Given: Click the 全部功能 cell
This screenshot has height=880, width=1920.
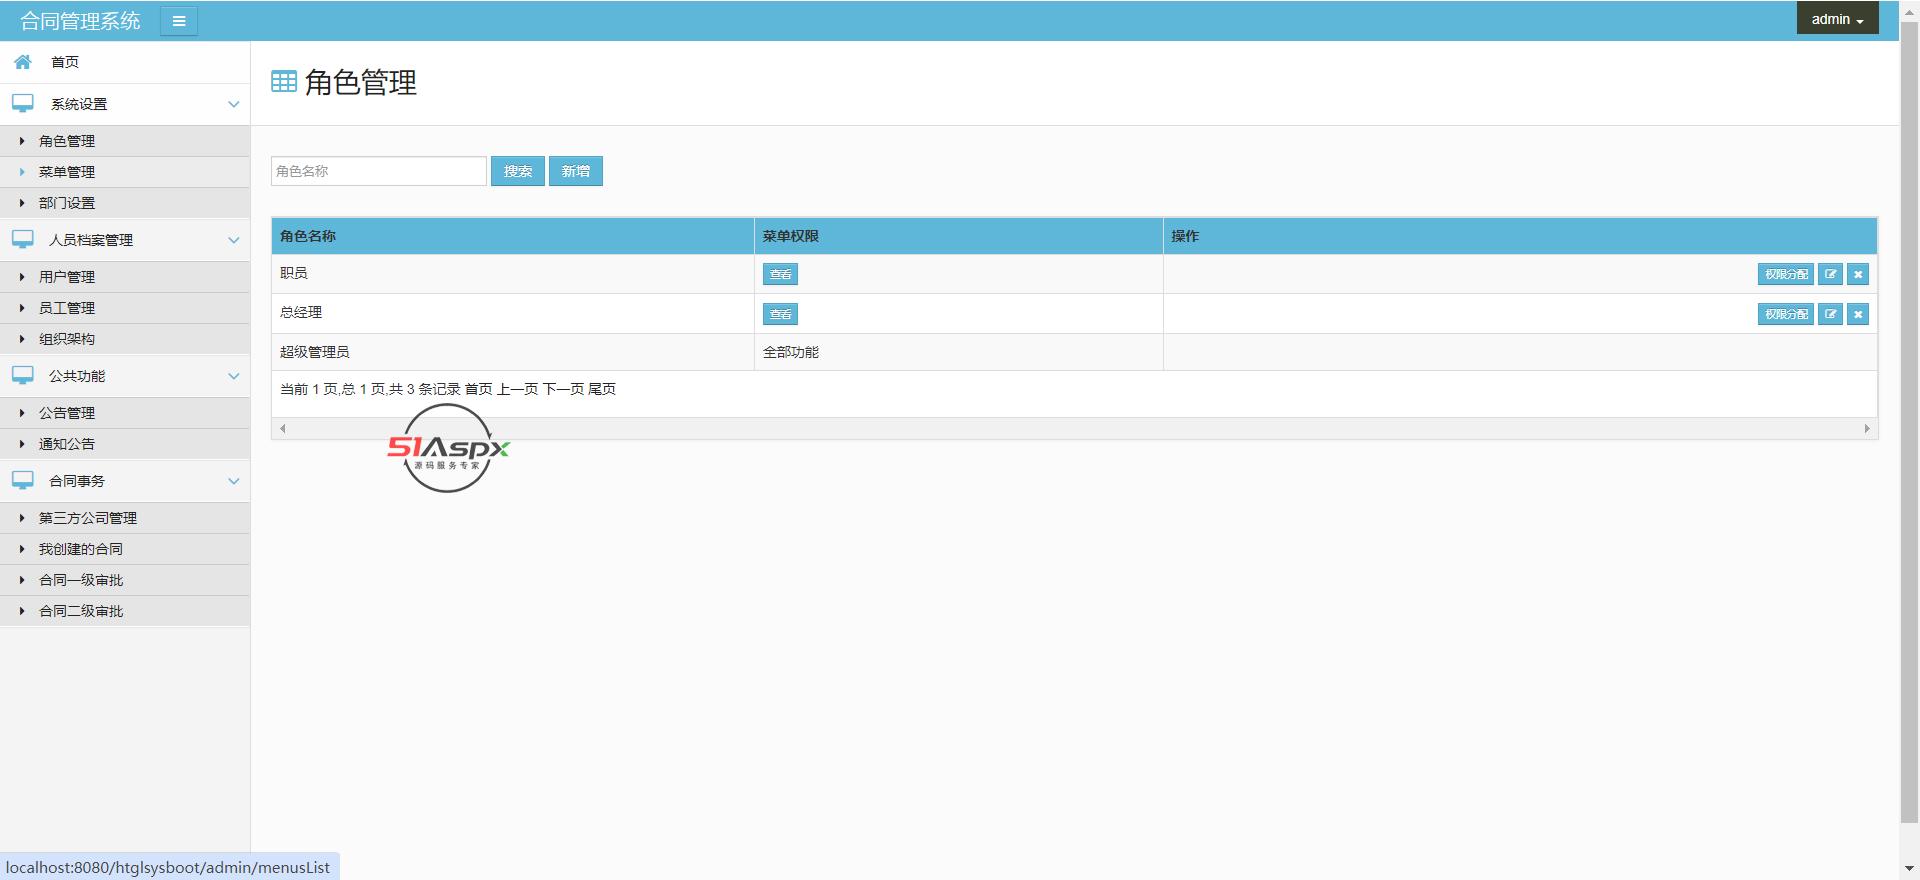Looking at the screenshot, I should pyautogui.click(x=959, y=352).
